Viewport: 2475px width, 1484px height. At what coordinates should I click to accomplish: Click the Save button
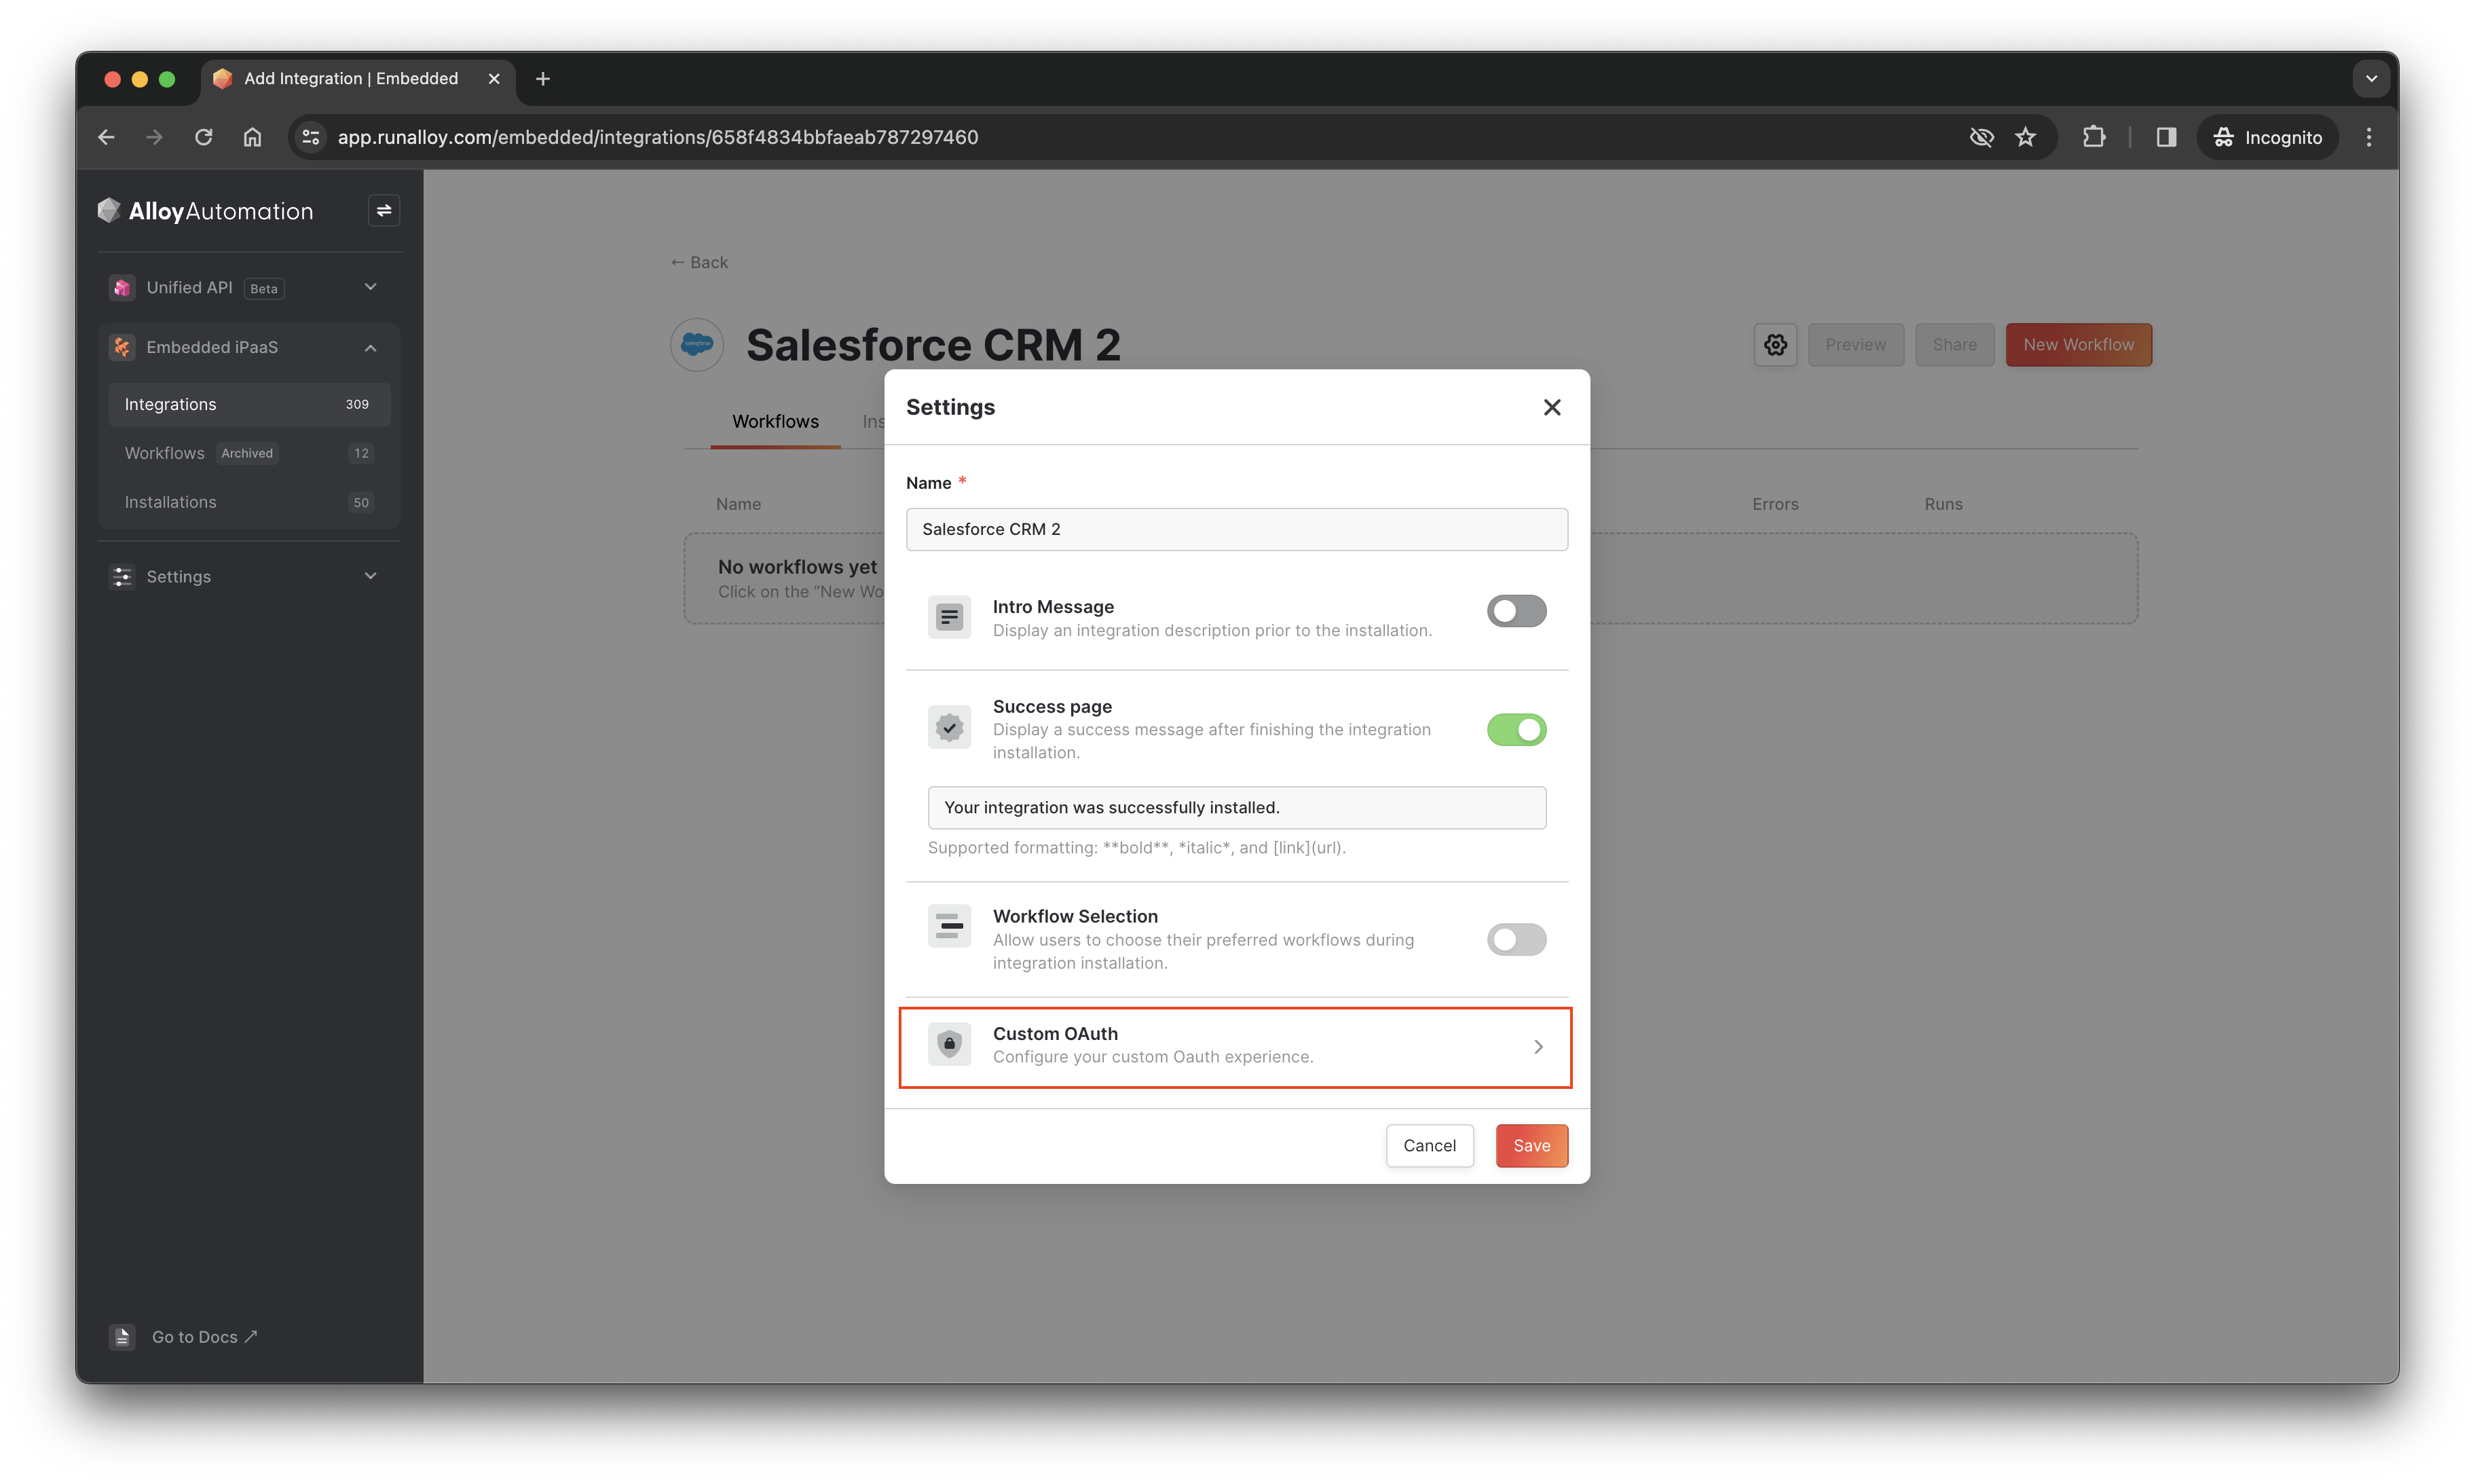point(1531,1146)
